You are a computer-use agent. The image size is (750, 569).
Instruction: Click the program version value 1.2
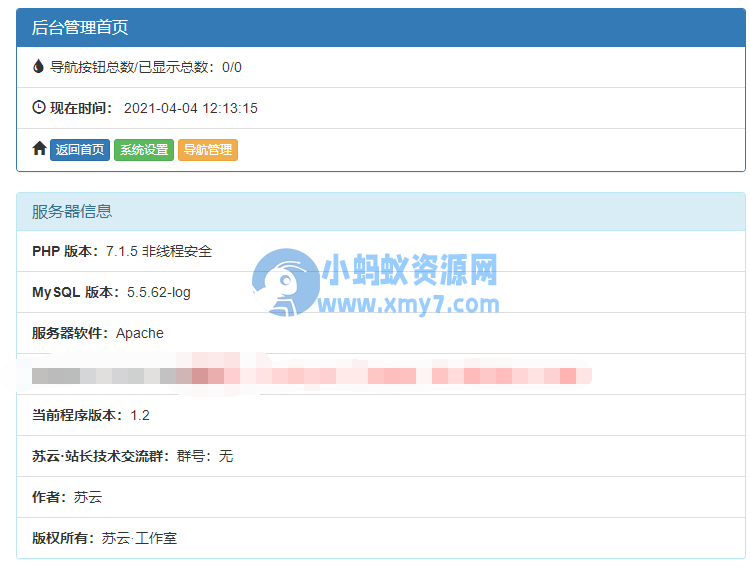coord(140,416)
